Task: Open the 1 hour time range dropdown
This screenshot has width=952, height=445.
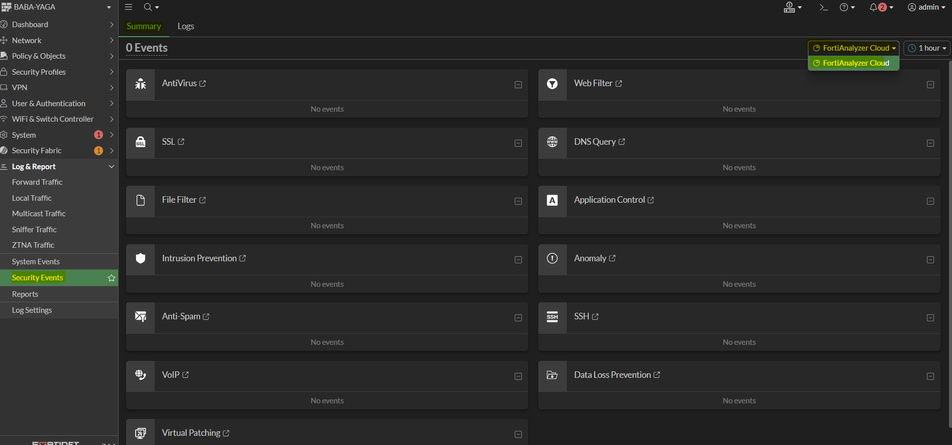Action: click(926, 48)
